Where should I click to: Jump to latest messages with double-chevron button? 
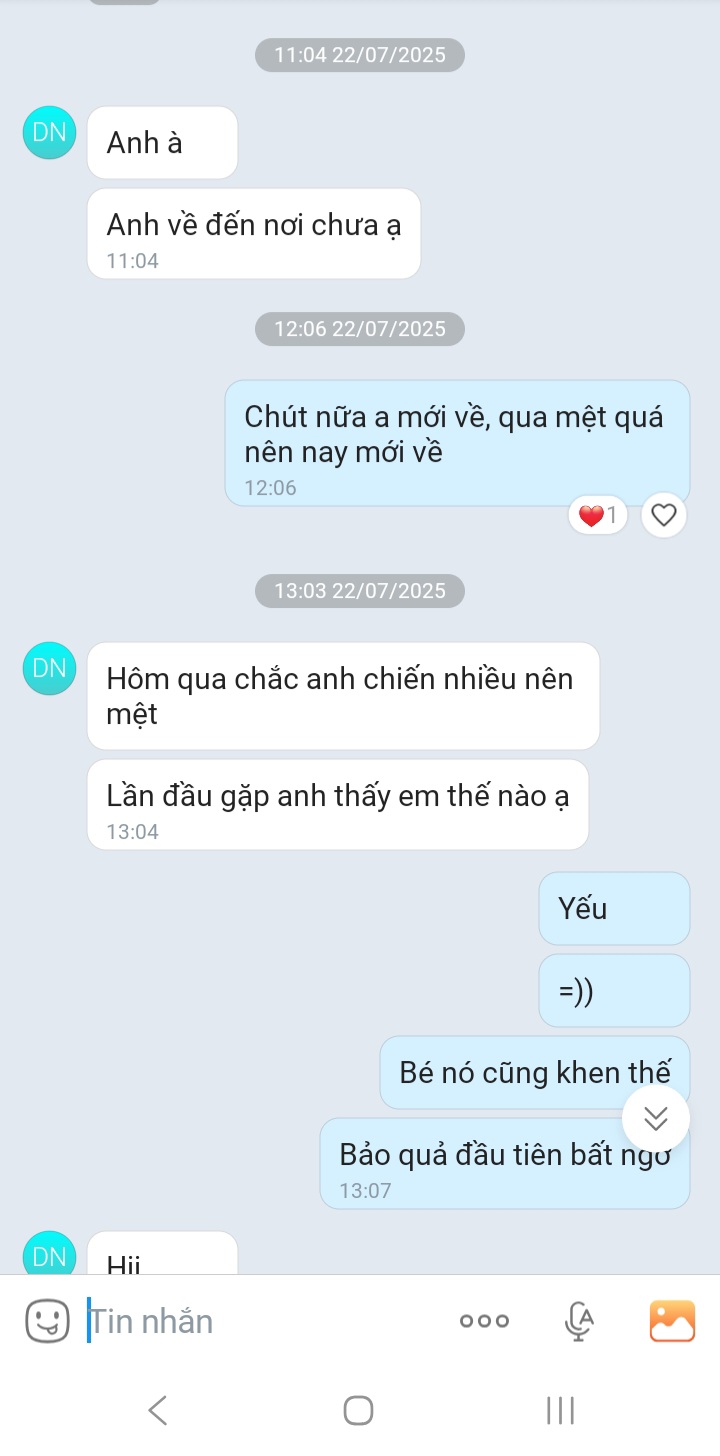pos(656,1118)
